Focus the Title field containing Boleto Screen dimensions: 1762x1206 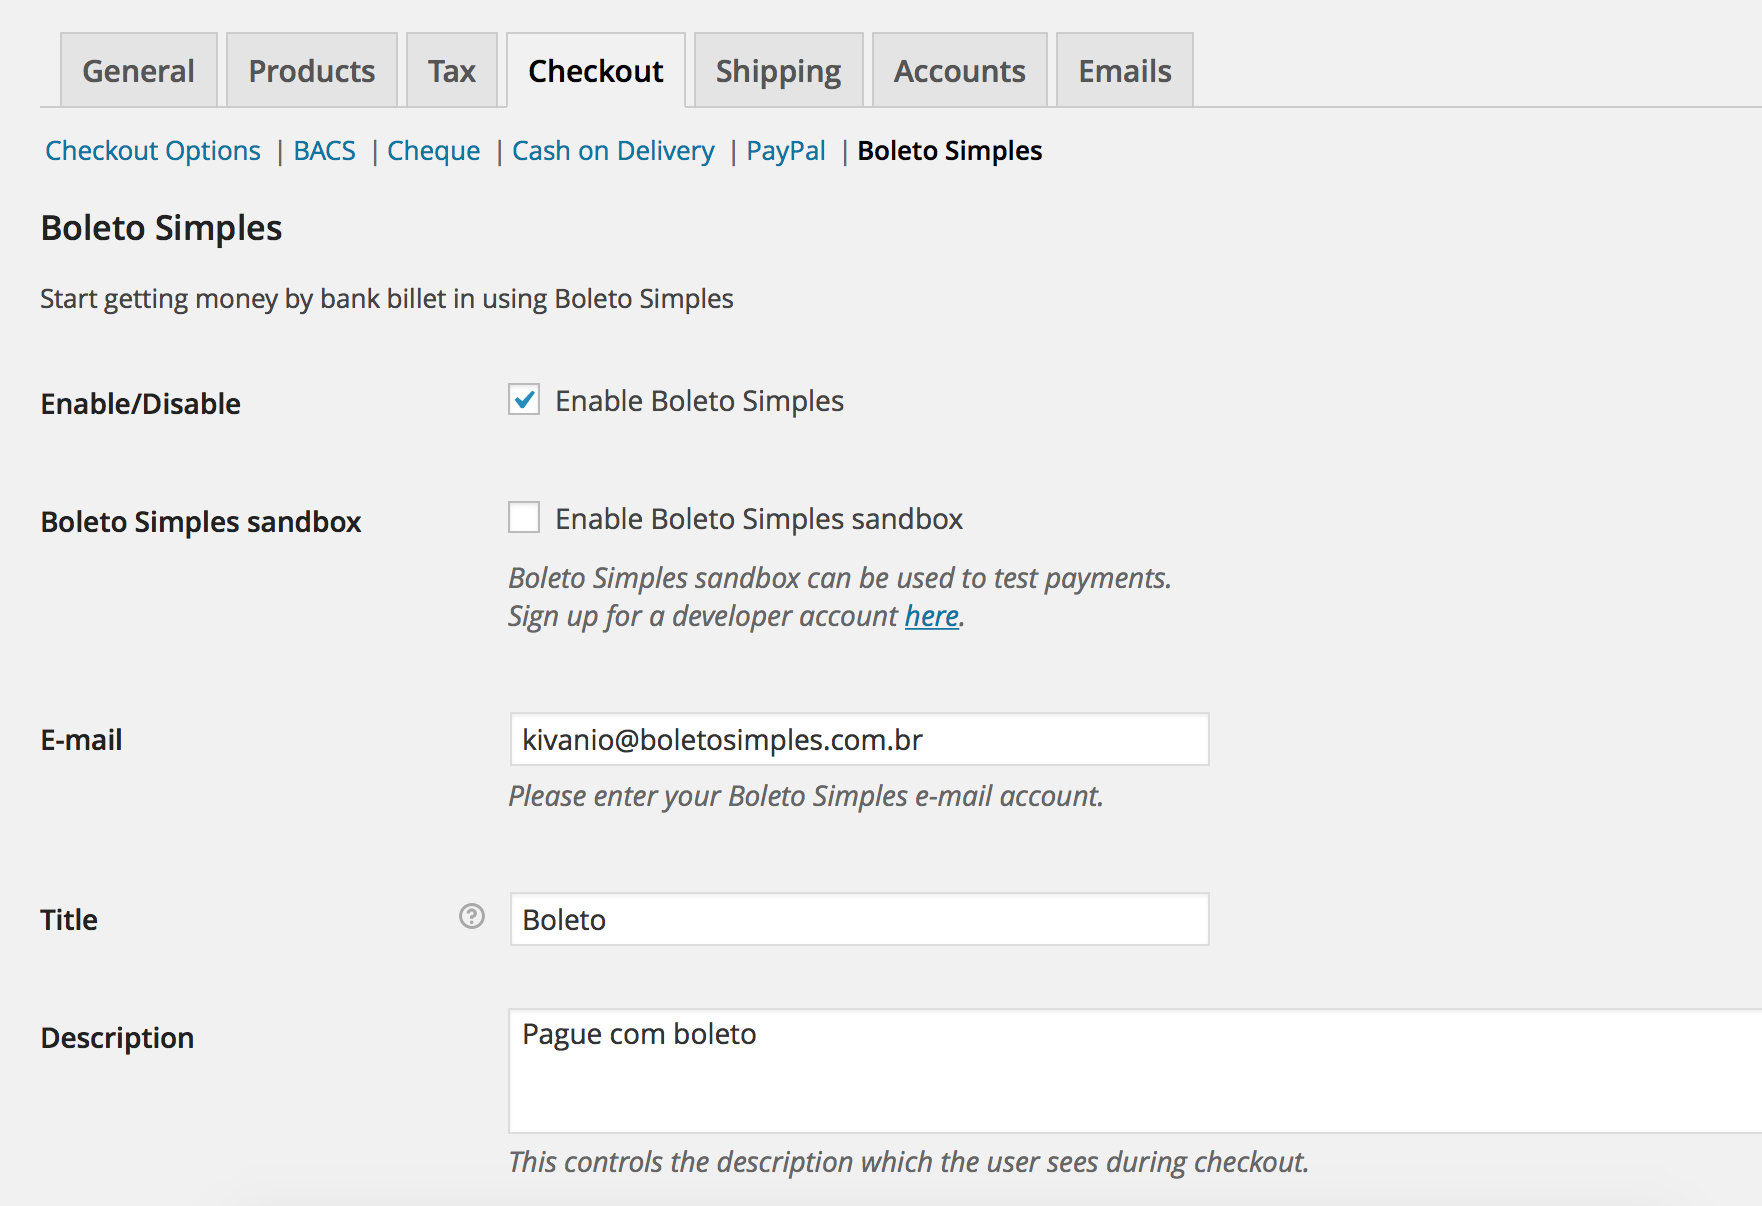(860, 919)
